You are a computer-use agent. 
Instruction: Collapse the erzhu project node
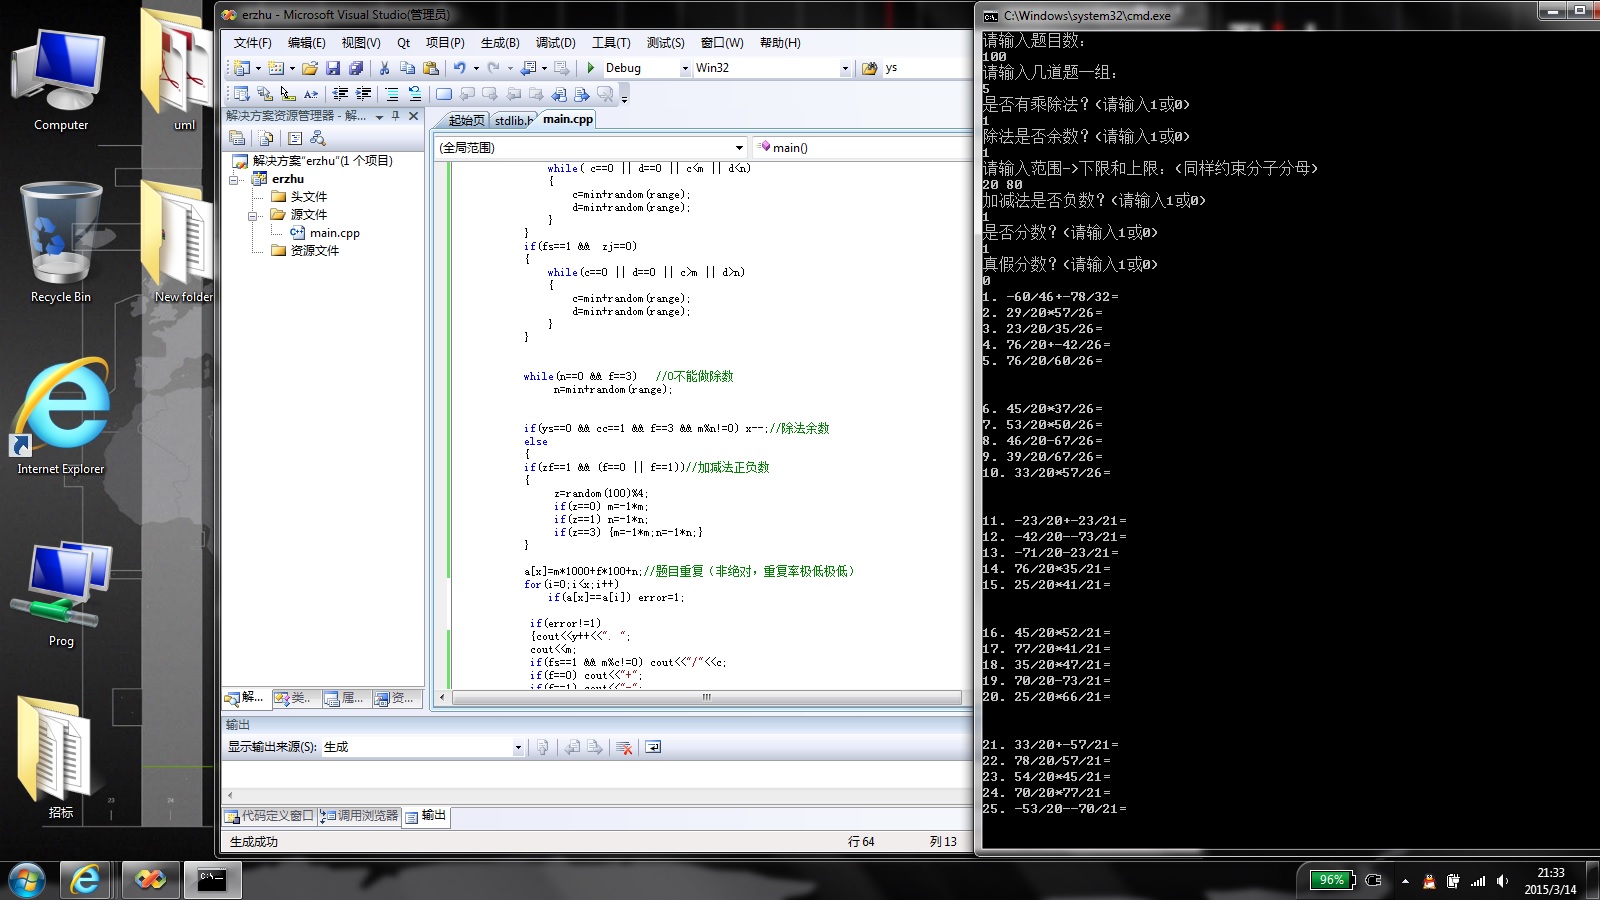[x=235, y=179]
